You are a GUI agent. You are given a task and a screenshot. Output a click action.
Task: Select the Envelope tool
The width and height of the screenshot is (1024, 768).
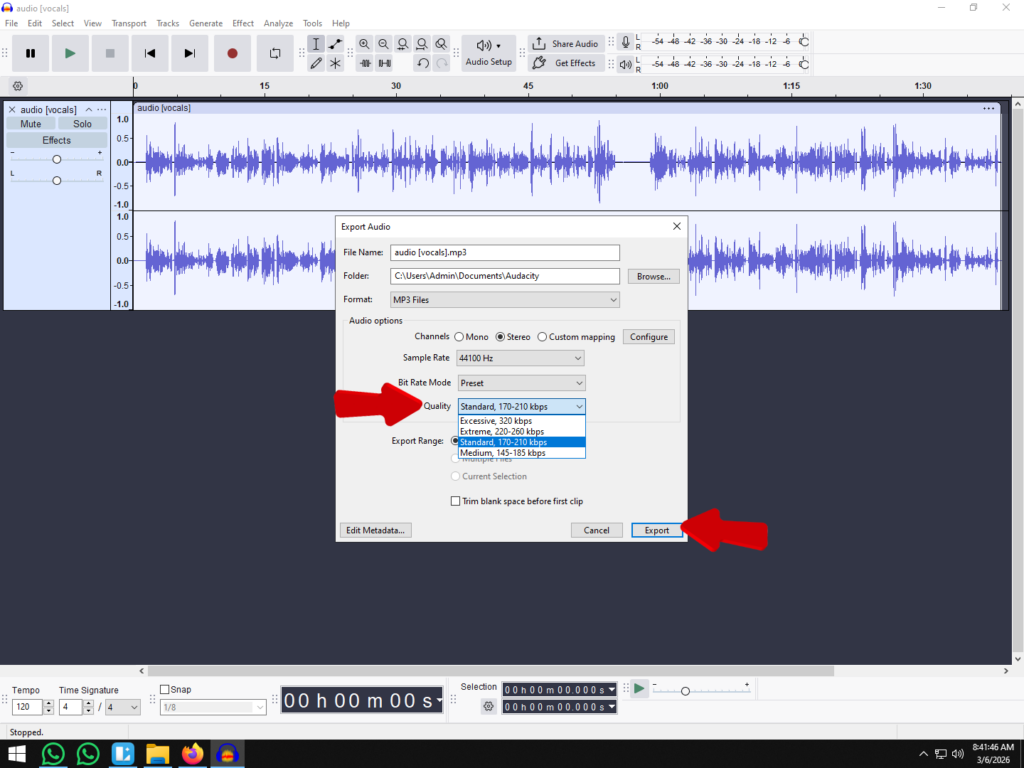tap(335, 44)
